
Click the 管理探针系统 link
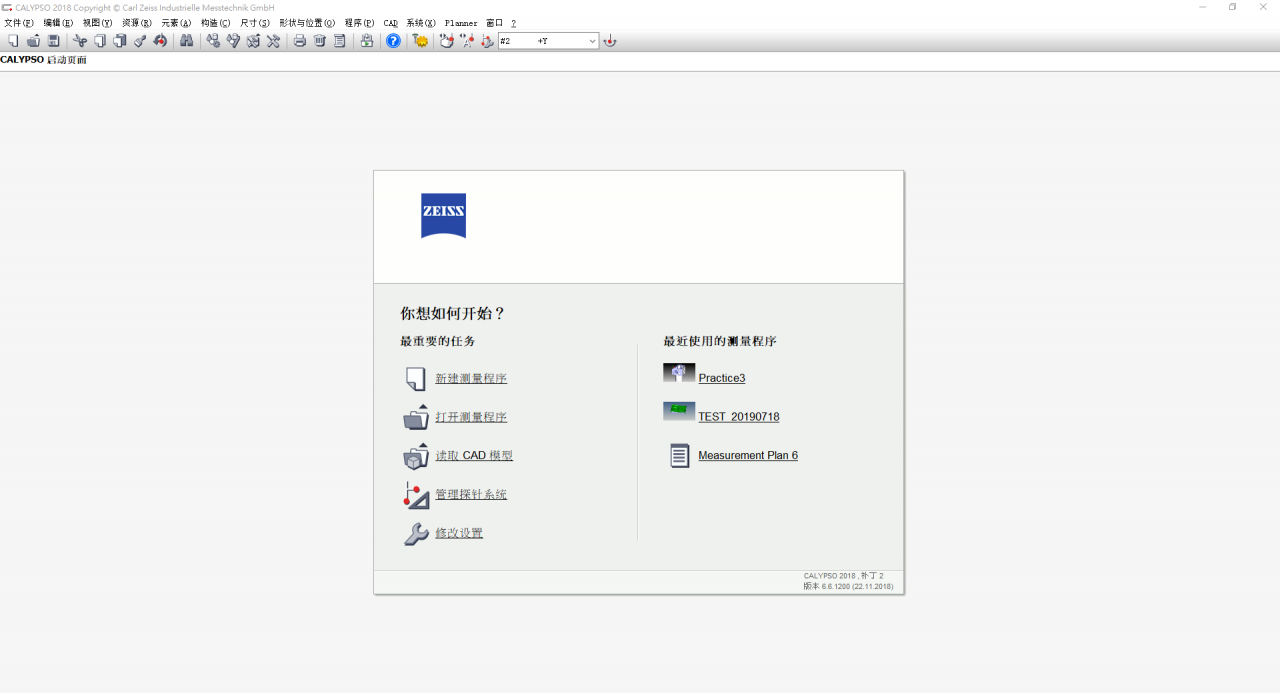pyautogui.click(x=471, y=495)
